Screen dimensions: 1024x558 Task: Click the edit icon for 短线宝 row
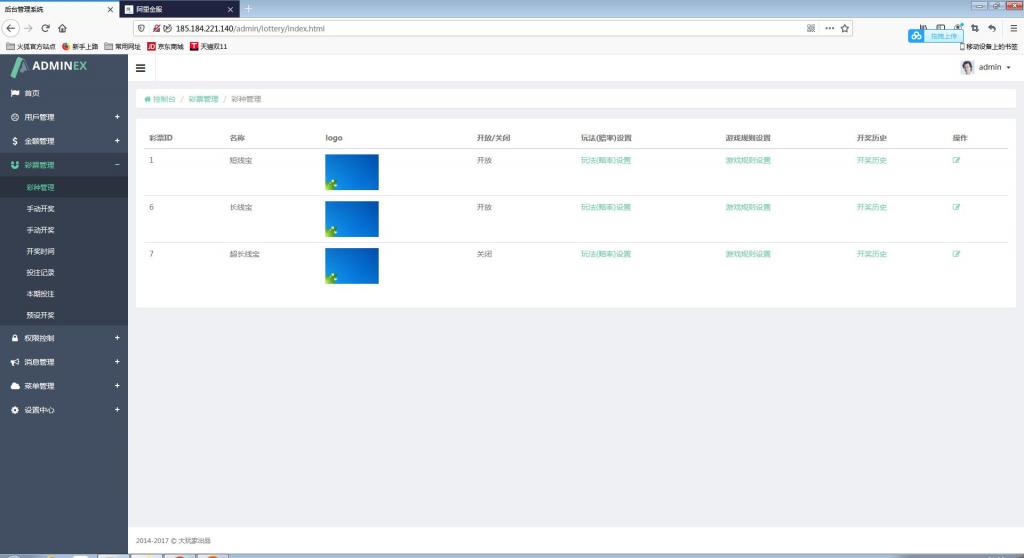point(956,160)
